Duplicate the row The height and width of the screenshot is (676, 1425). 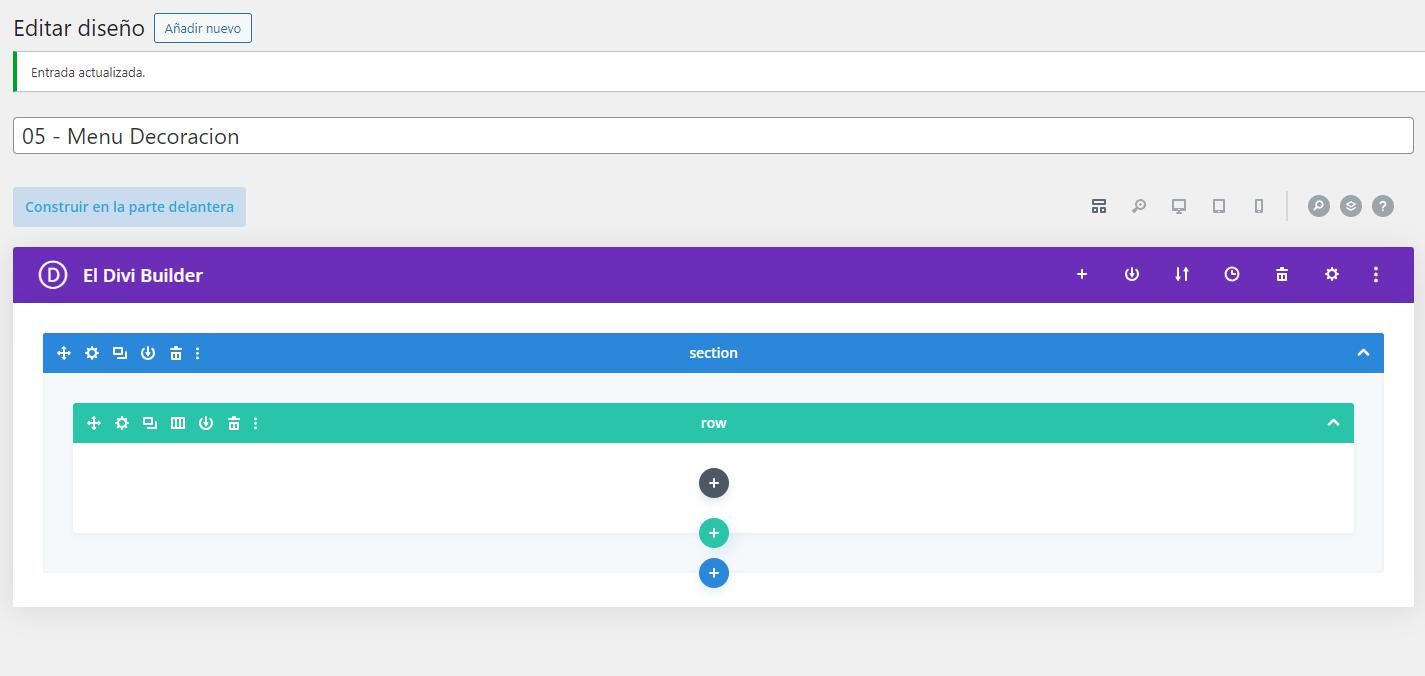(x=150, y=423)
